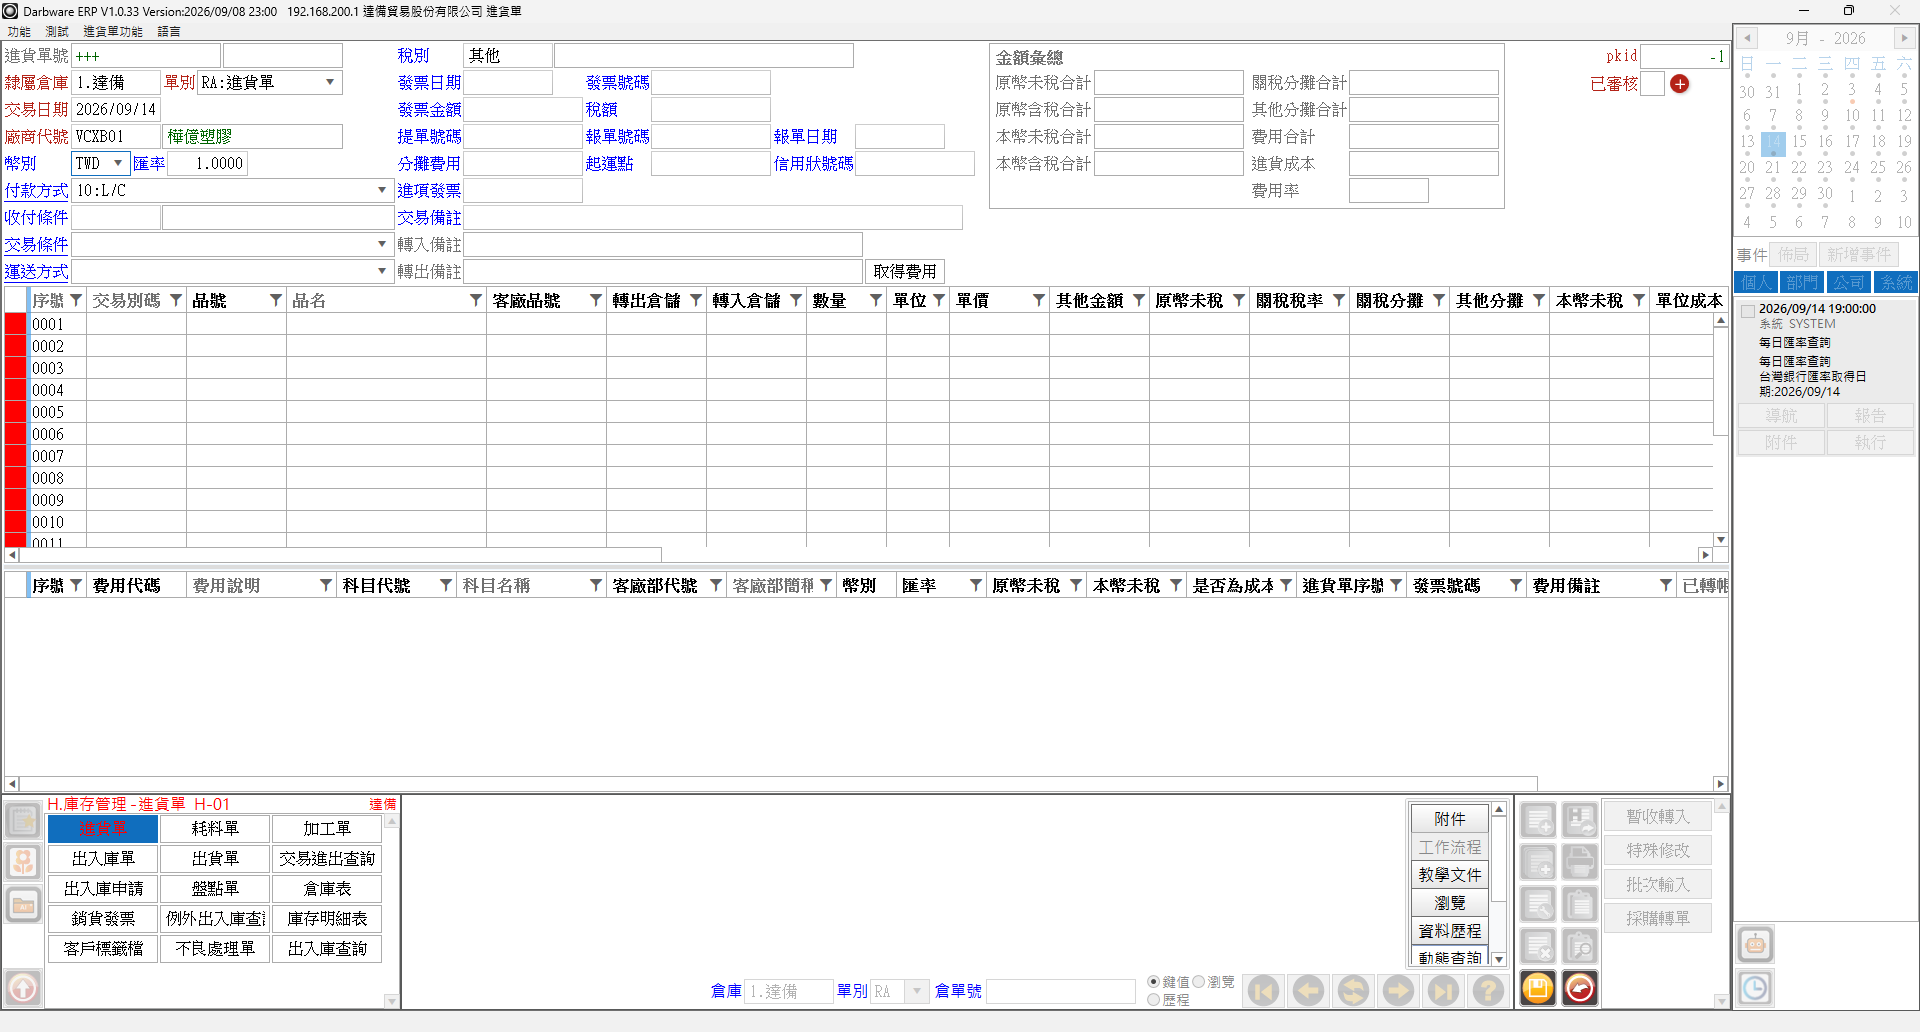Viewport: 1920px width, 1032px height.
Task: Tick the 已審核 checkbox
Action: pos(1653,84)
